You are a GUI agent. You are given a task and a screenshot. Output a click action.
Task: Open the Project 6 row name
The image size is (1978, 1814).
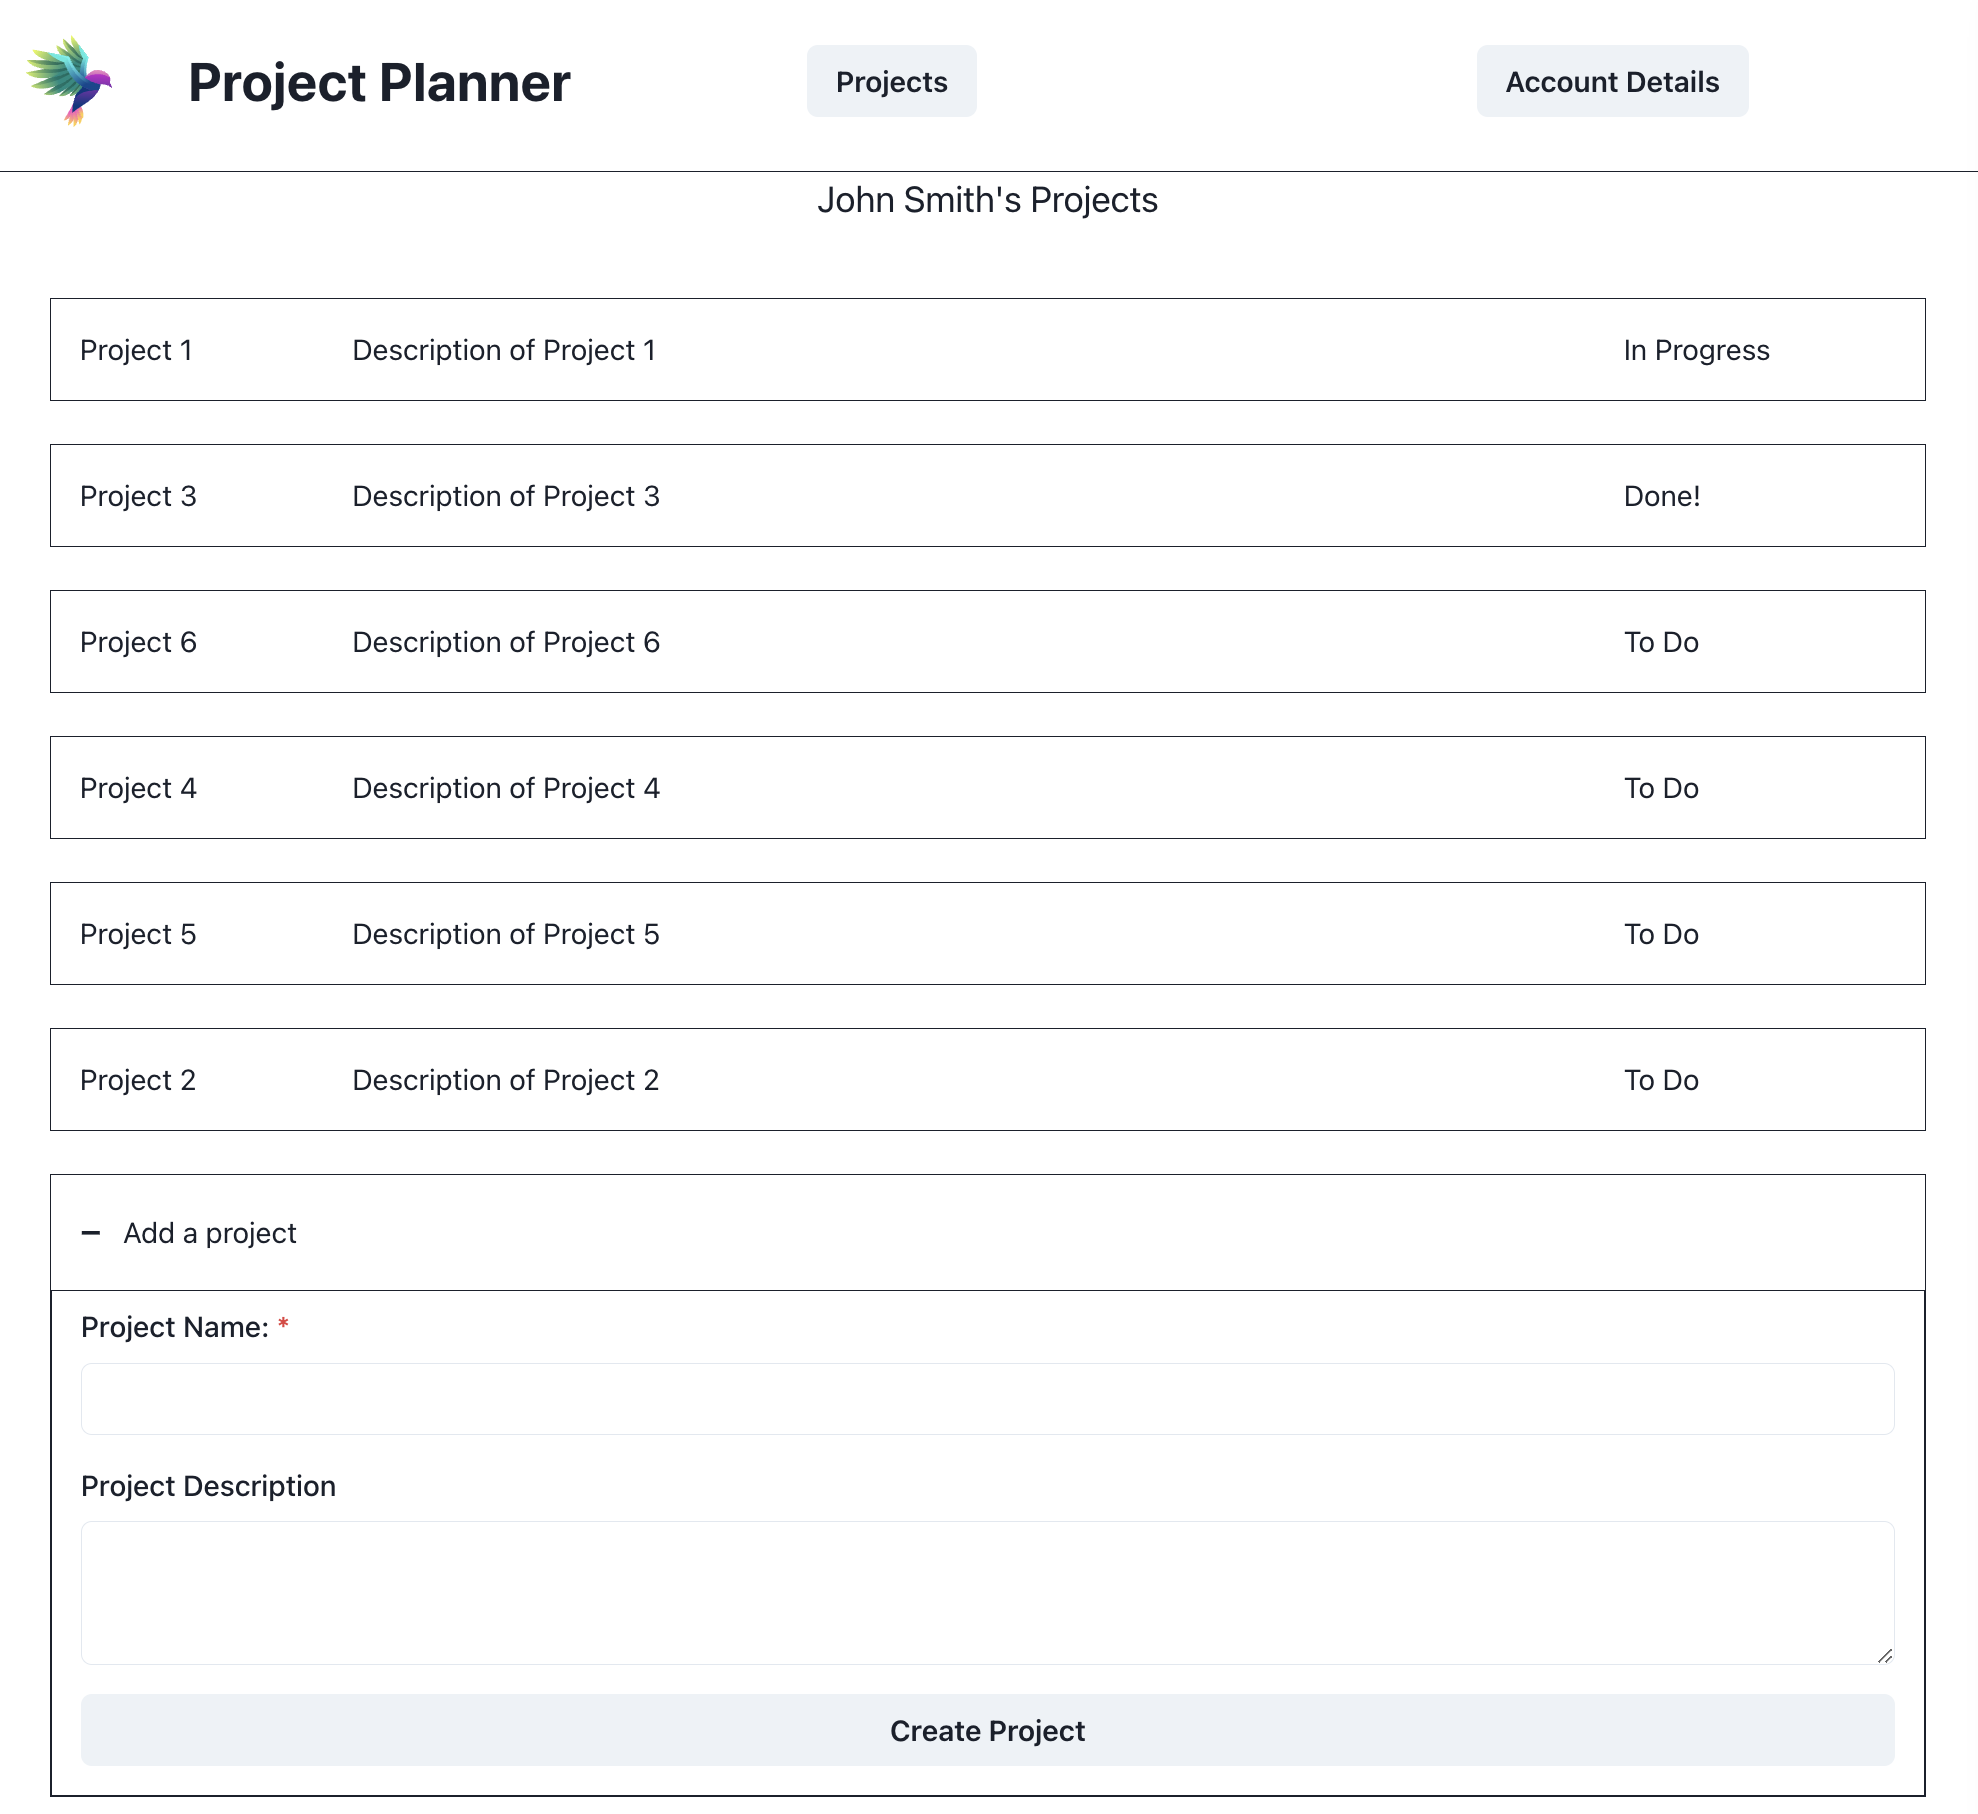click(138, 642)
